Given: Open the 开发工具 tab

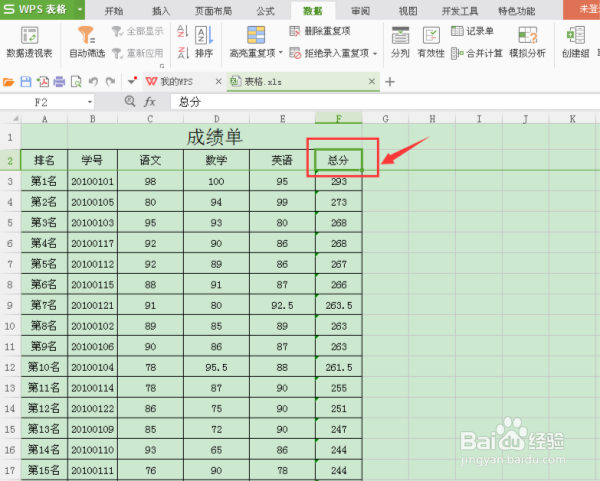Looking at the screenshot, I should click(x=460, y=11).
